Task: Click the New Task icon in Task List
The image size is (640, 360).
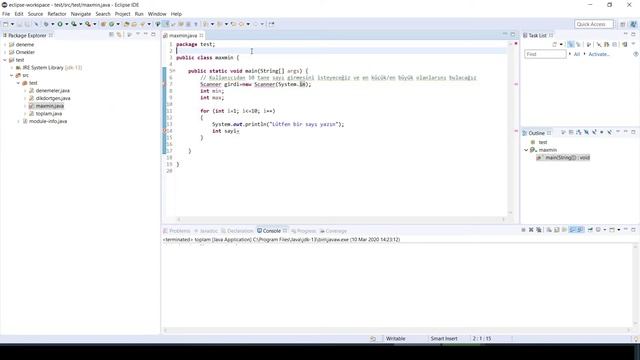Action: click(x=554, y=44)
